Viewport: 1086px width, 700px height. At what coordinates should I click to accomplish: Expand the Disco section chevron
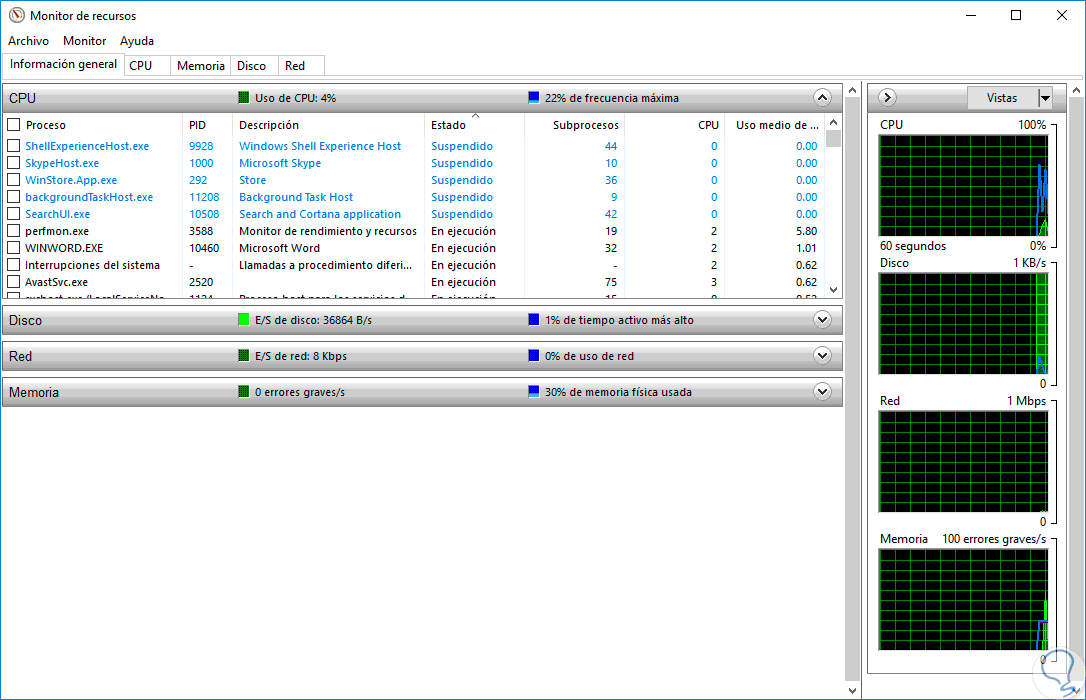822,320
